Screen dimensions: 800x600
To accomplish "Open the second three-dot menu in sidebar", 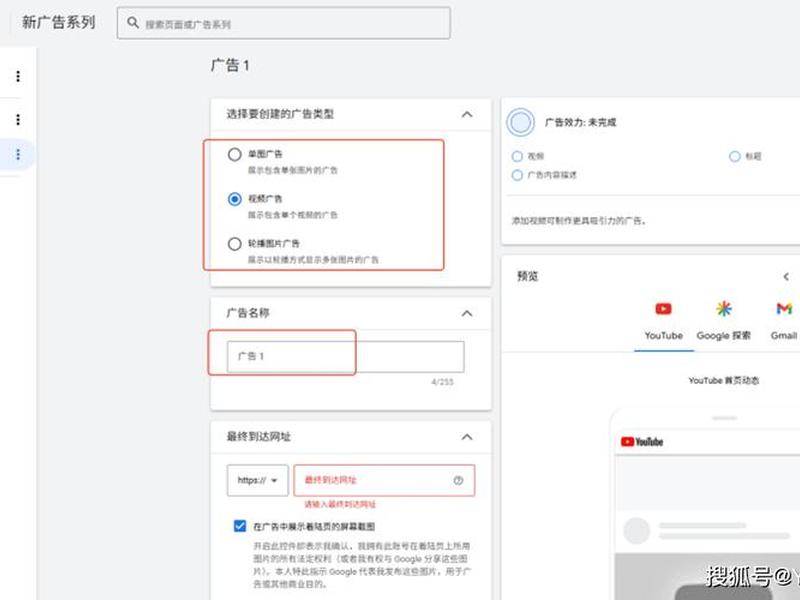I will [18, 119].
